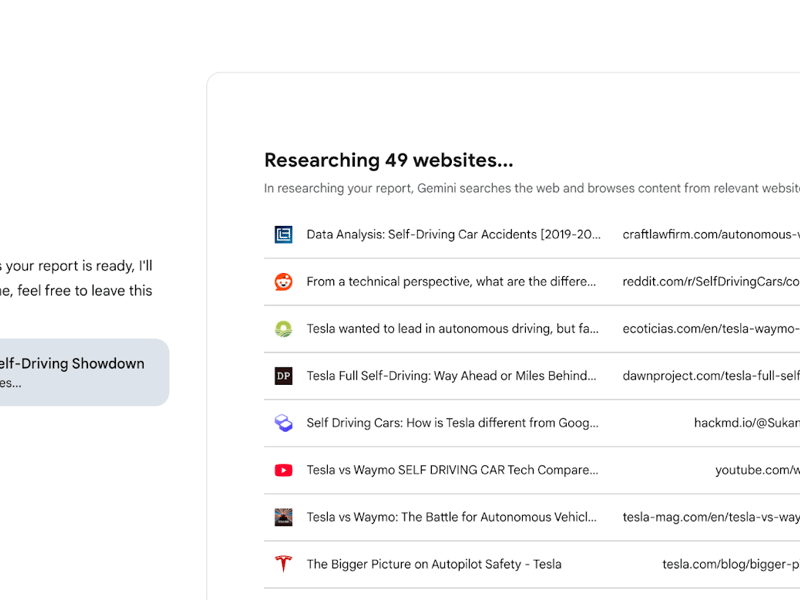
Task: Click the tesla.com/blog URL
Action: tap(731, 564)
